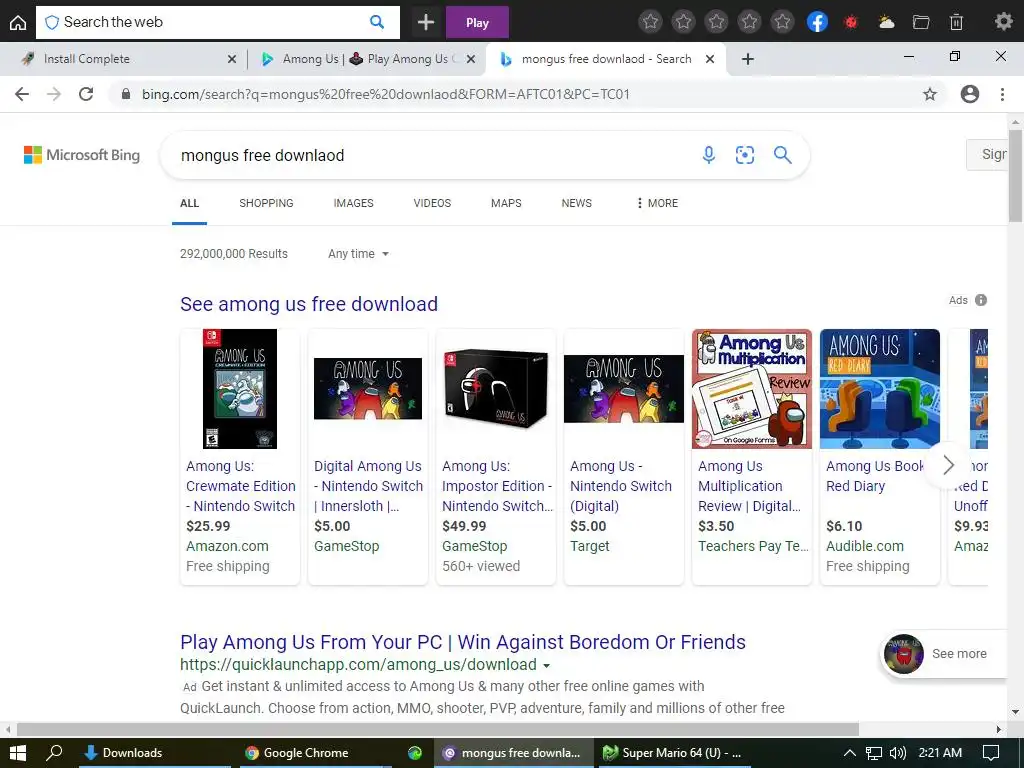Go back with browser back arrow
This screenshot has width=1024, height=768.
[22, 94]
